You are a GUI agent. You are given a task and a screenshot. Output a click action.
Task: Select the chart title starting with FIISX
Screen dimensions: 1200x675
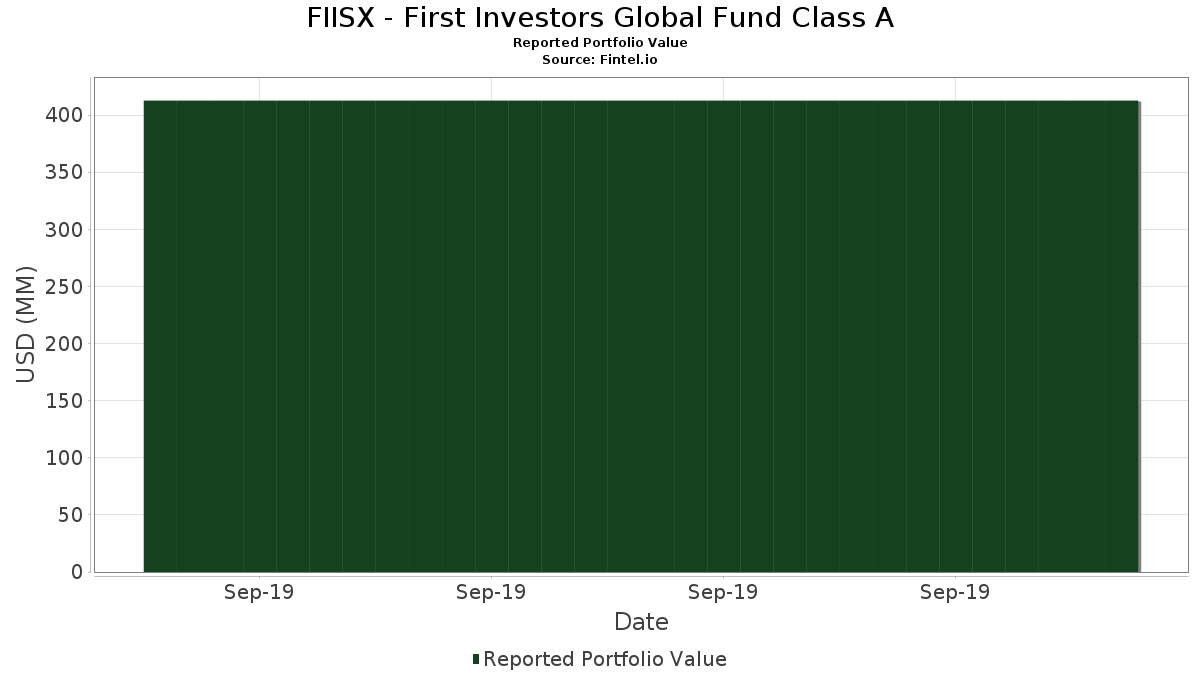tap(600, 18)
